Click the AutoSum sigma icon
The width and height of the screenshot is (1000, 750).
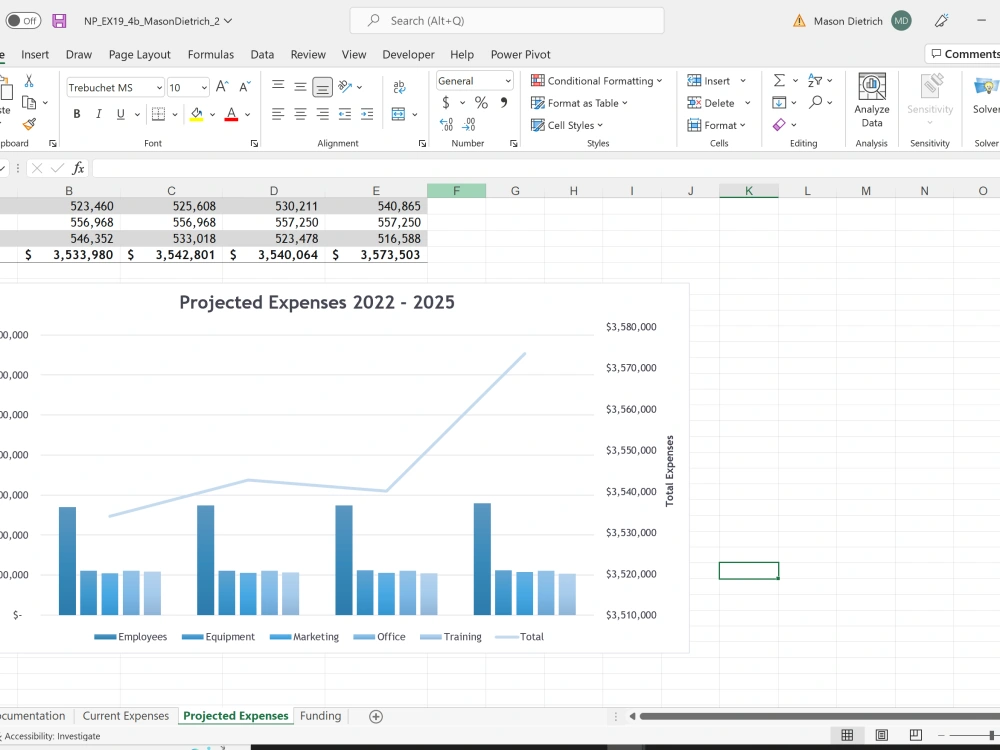point(779,80)
